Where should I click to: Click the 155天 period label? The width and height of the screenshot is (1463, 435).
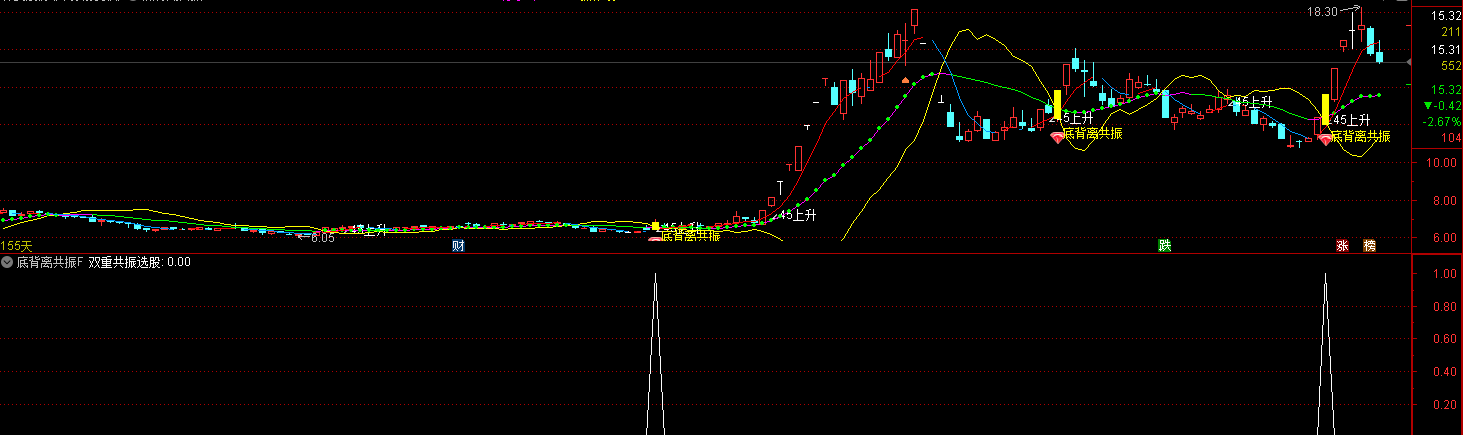pos(16,246)
